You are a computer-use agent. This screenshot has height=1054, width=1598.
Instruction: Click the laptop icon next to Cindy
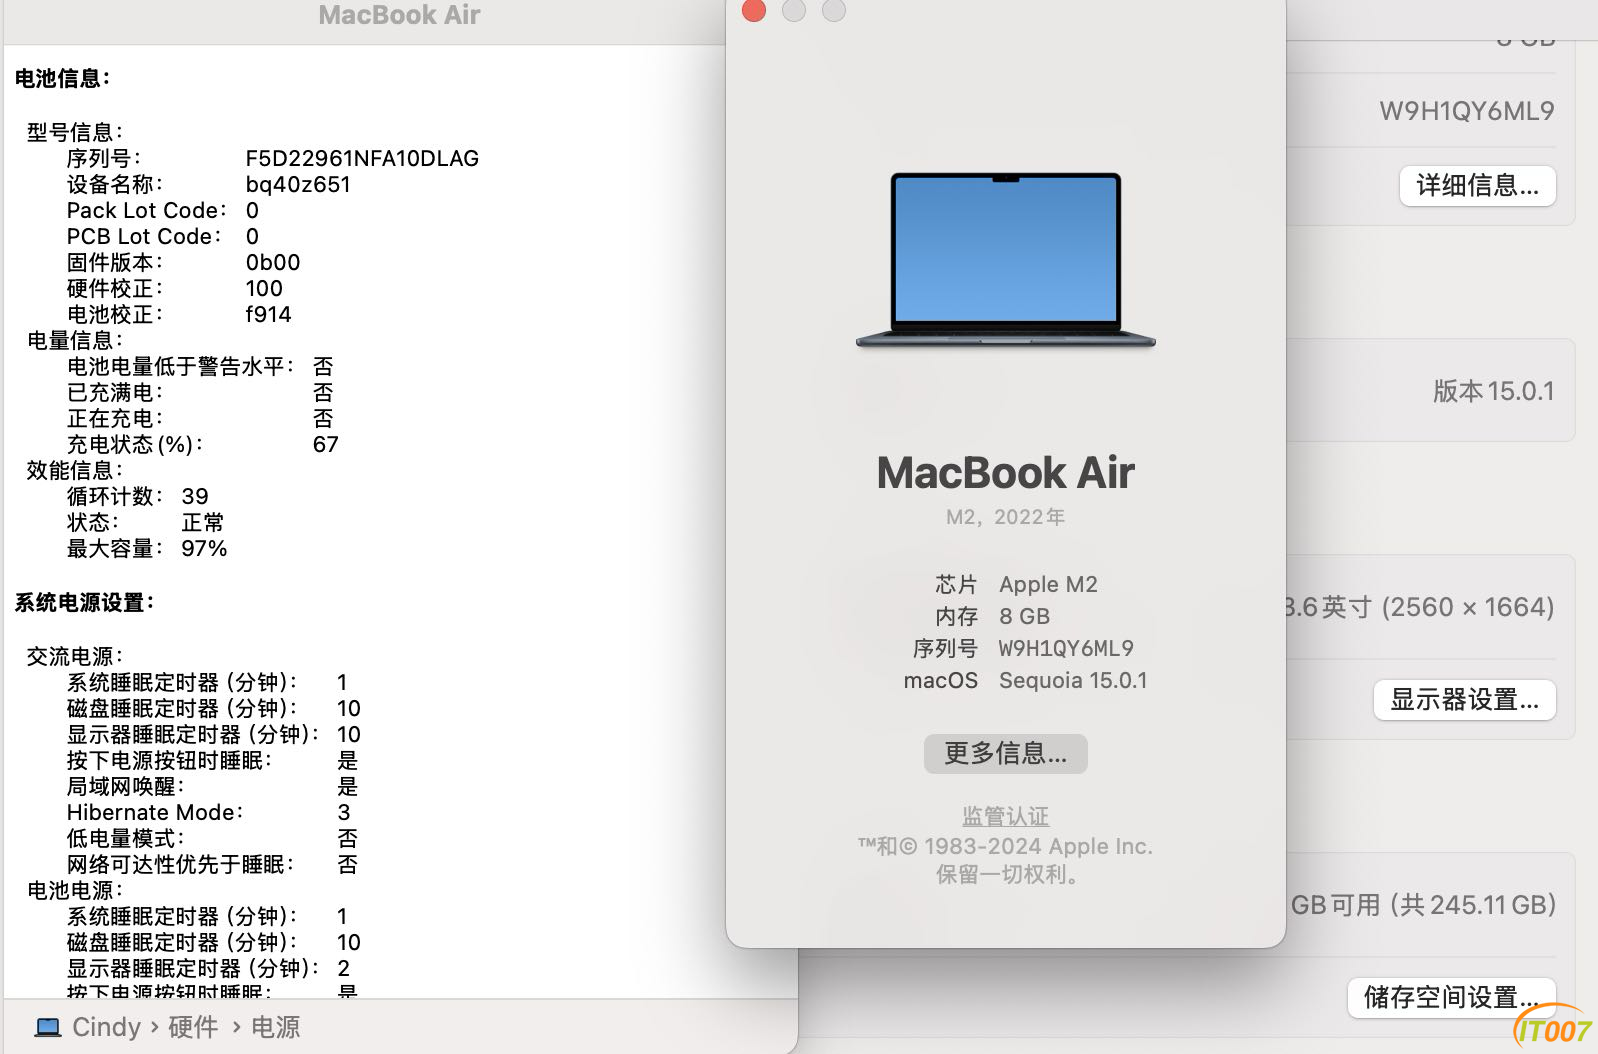tap(47, 1027)
